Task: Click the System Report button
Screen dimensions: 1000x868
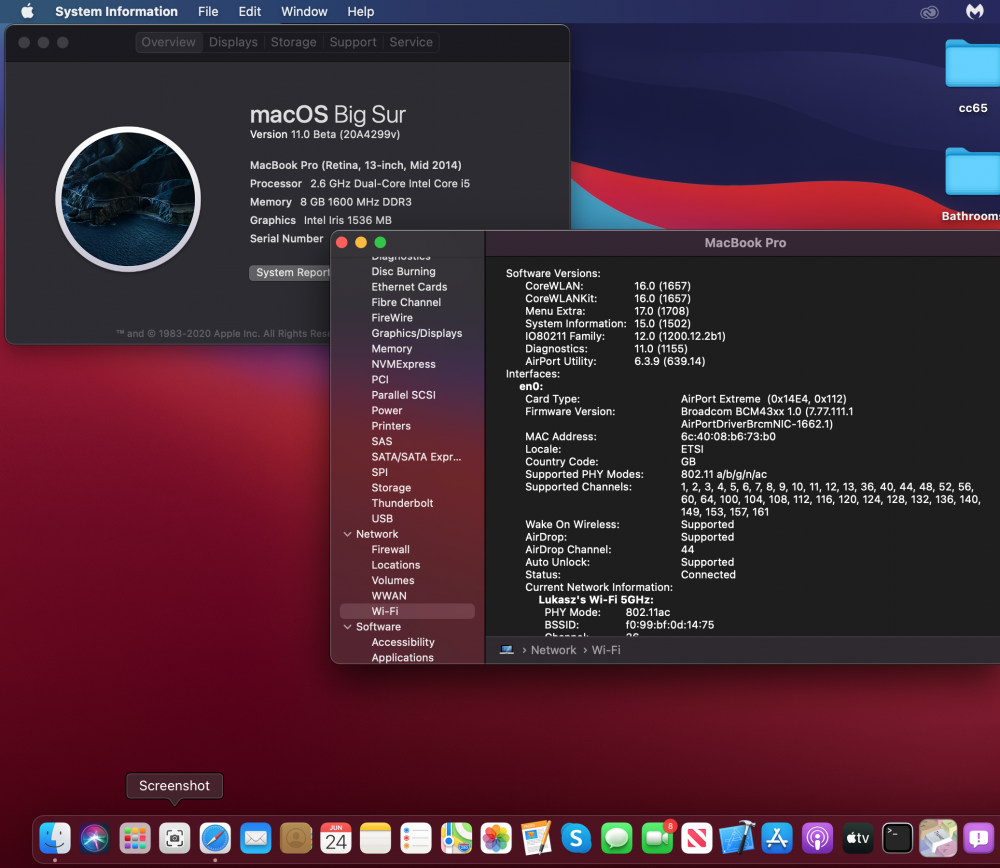Action: click(x=291, y=272)
